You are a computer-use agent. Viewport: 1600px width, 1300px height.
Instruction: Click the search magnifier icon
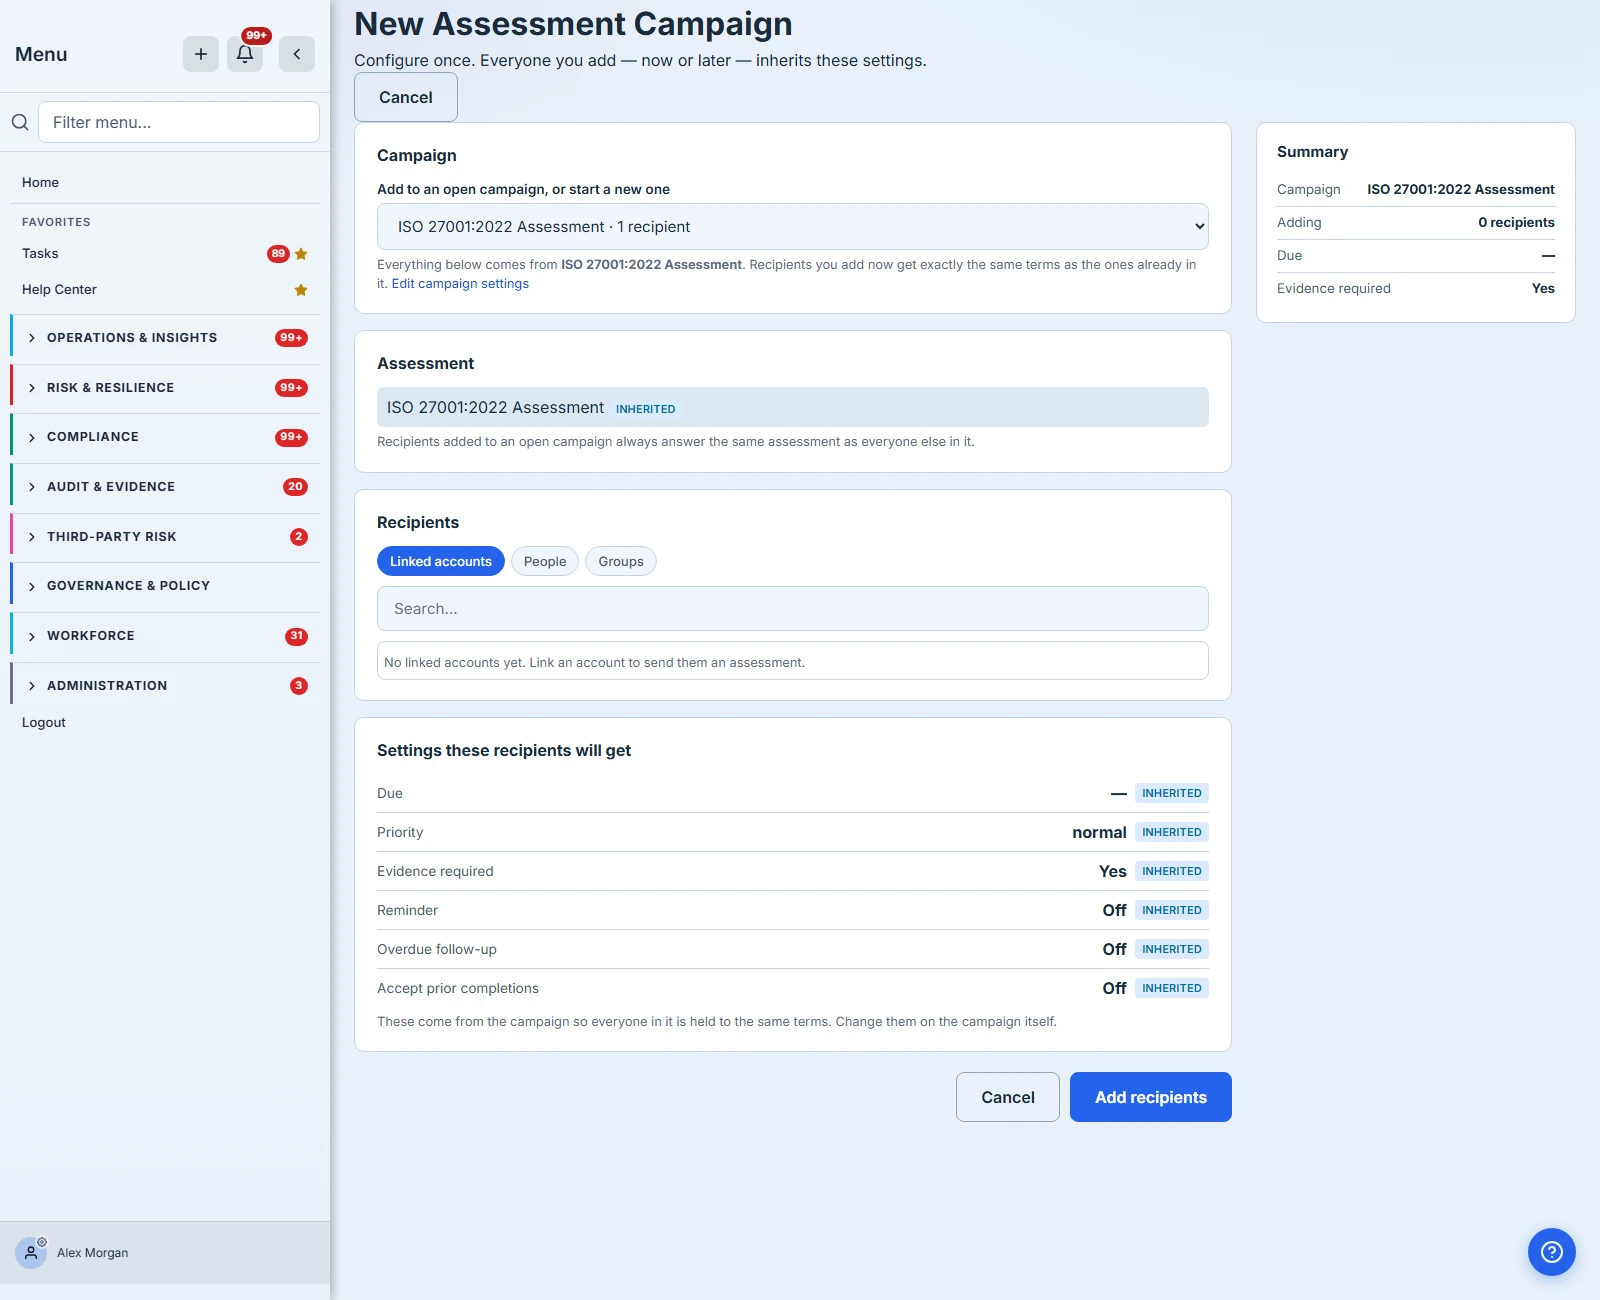[x=20, y=122]
